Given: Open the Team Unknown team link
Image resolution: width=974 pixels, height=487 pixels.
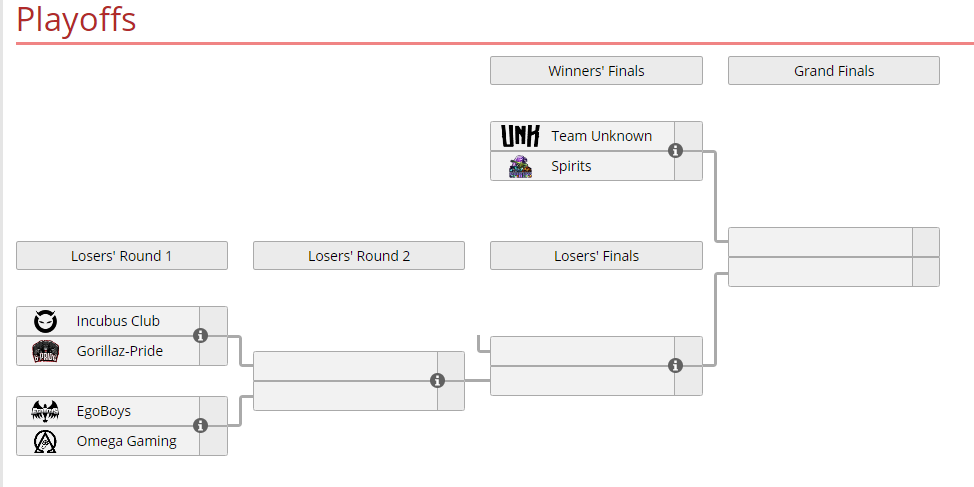Looking at the screenshot, I should pyautogui.click(x=601, y=136).
